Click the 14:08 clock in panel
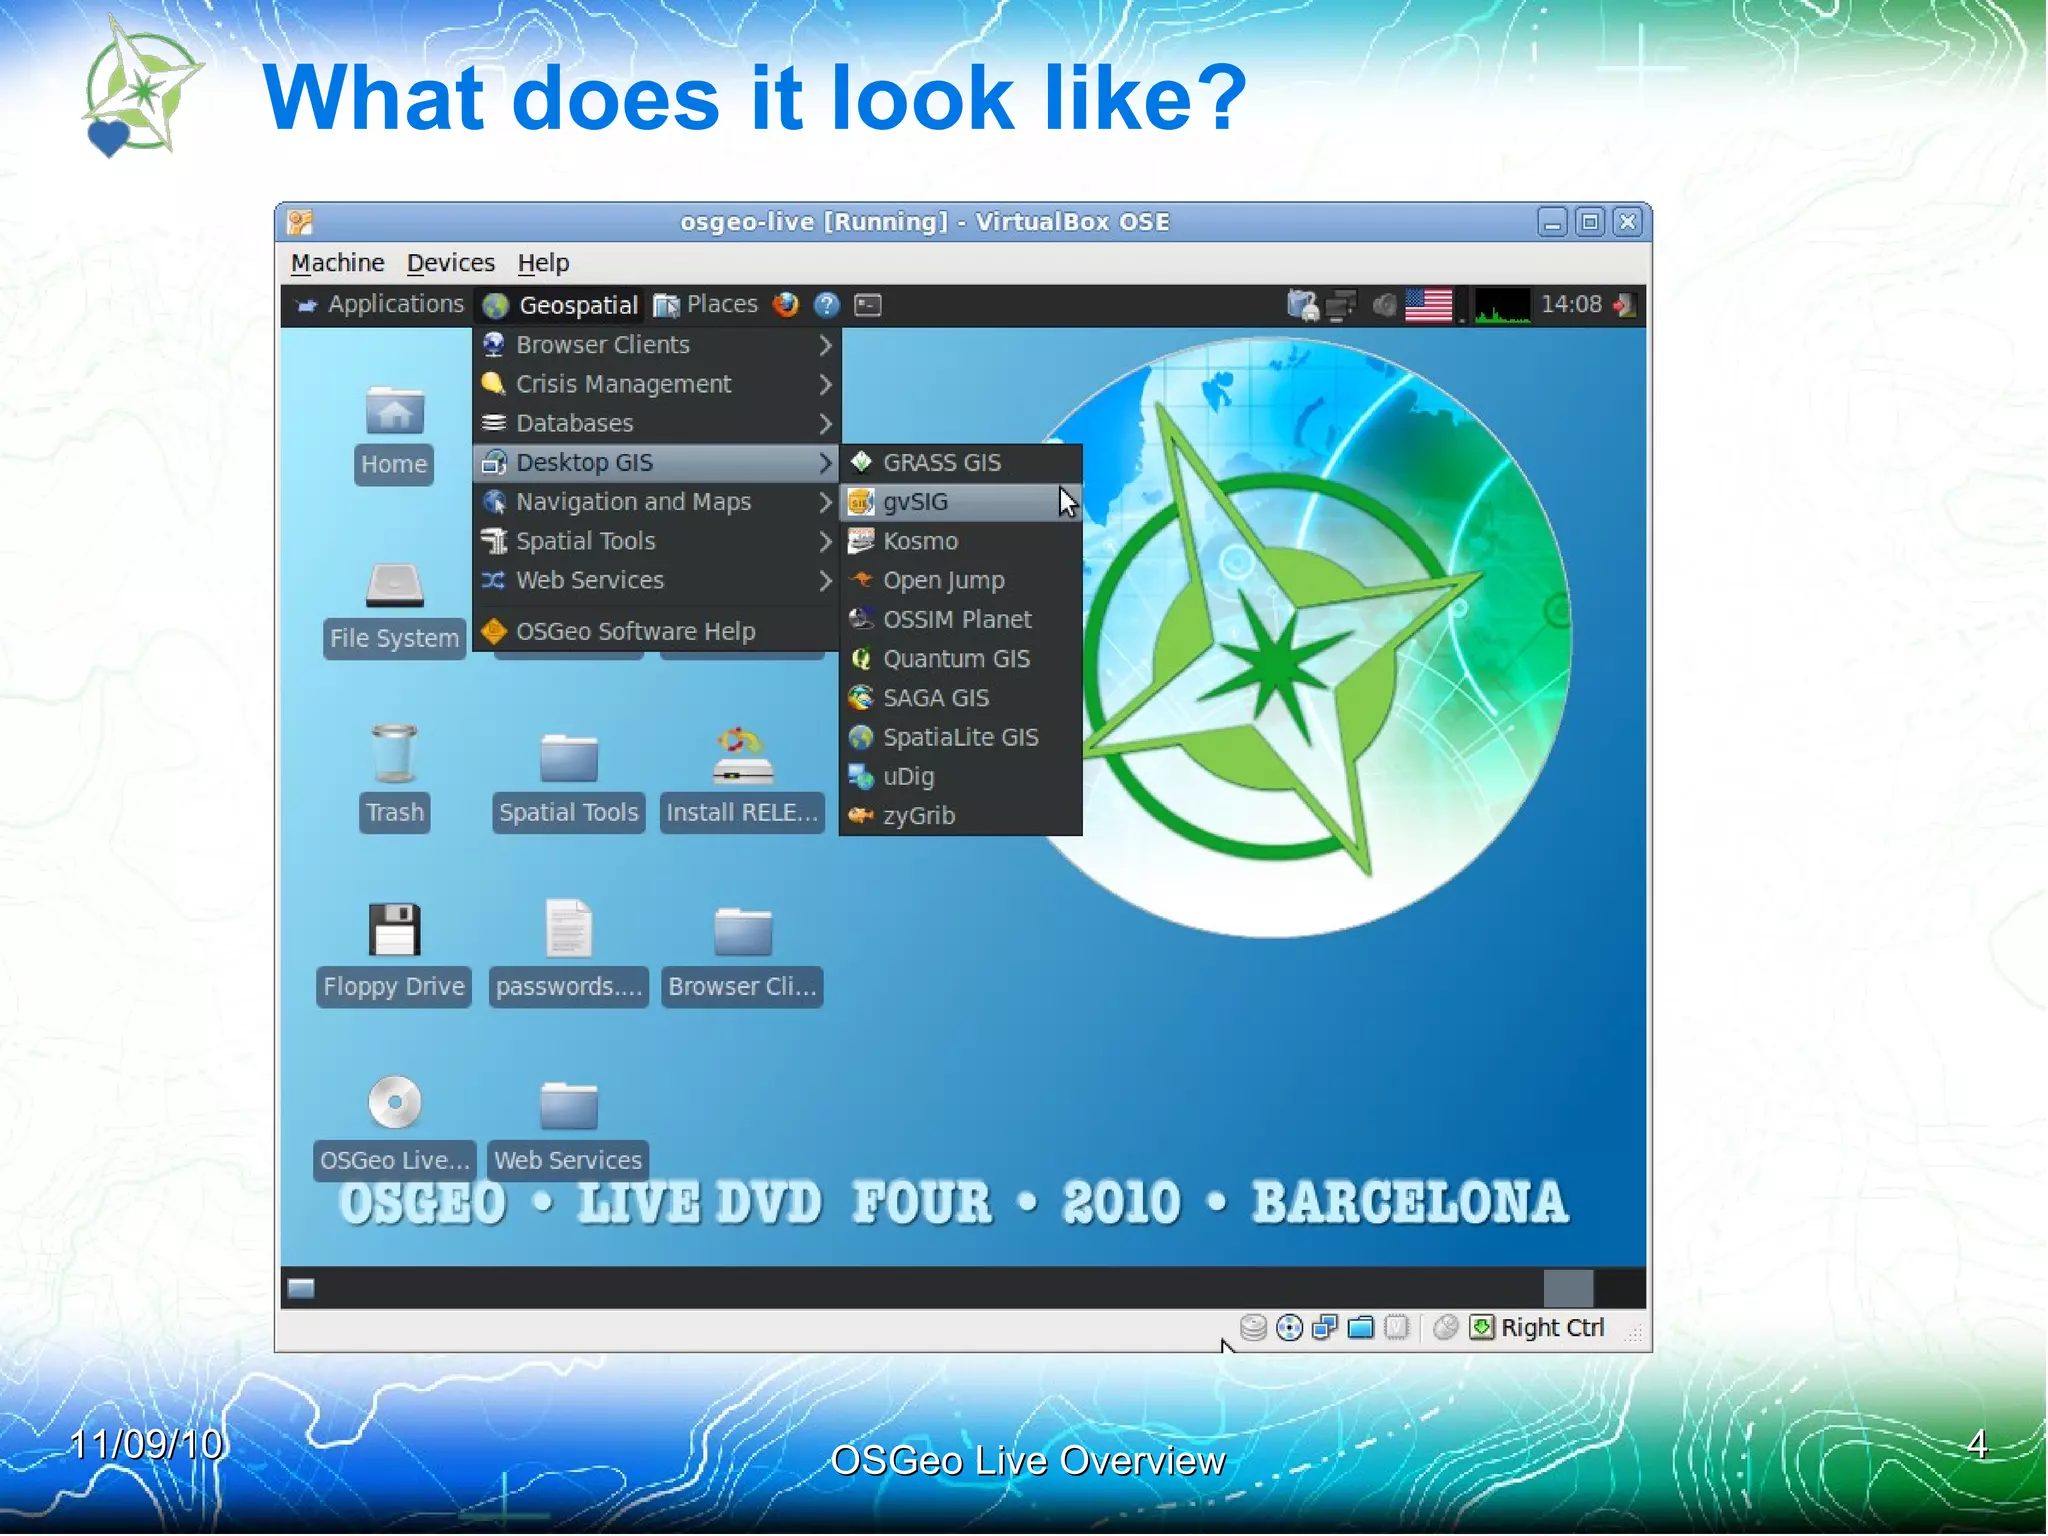Viewport: 2048px width, 1536px height. (x=1571, y=304)
